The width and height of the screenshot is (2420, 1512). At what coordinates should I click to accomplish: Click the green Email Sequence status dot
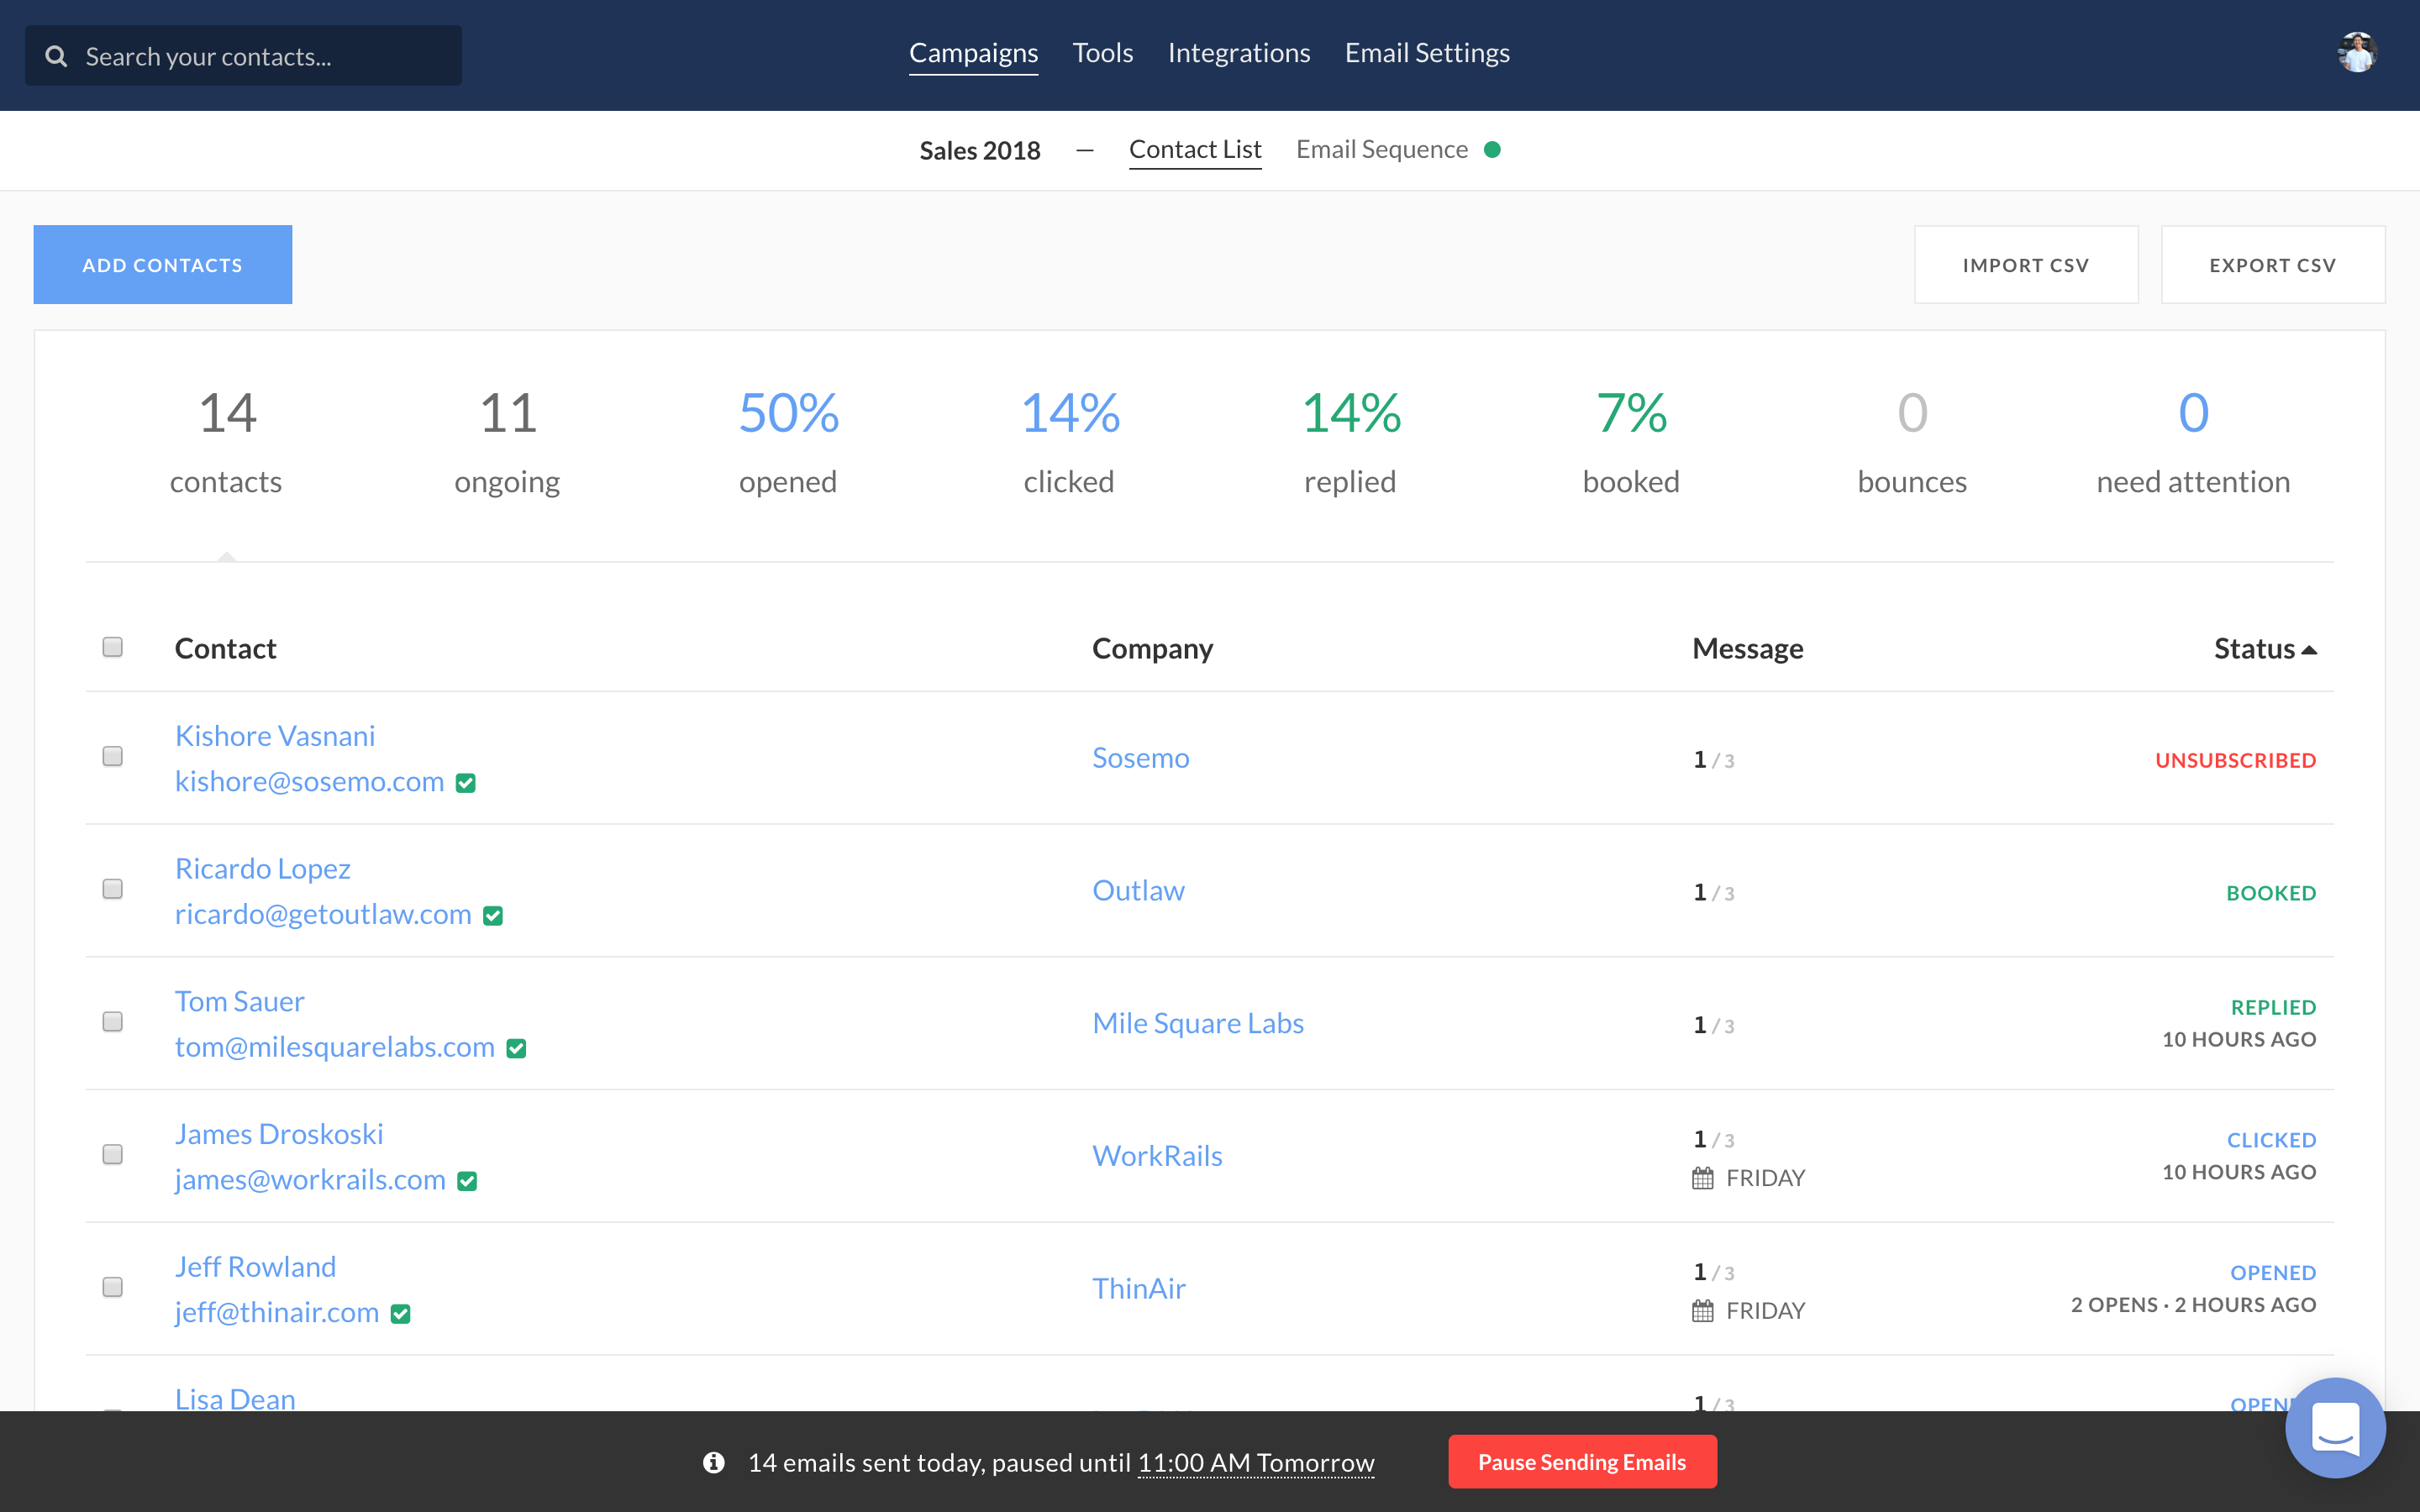pyautogui.click(x=1492, y=150)
